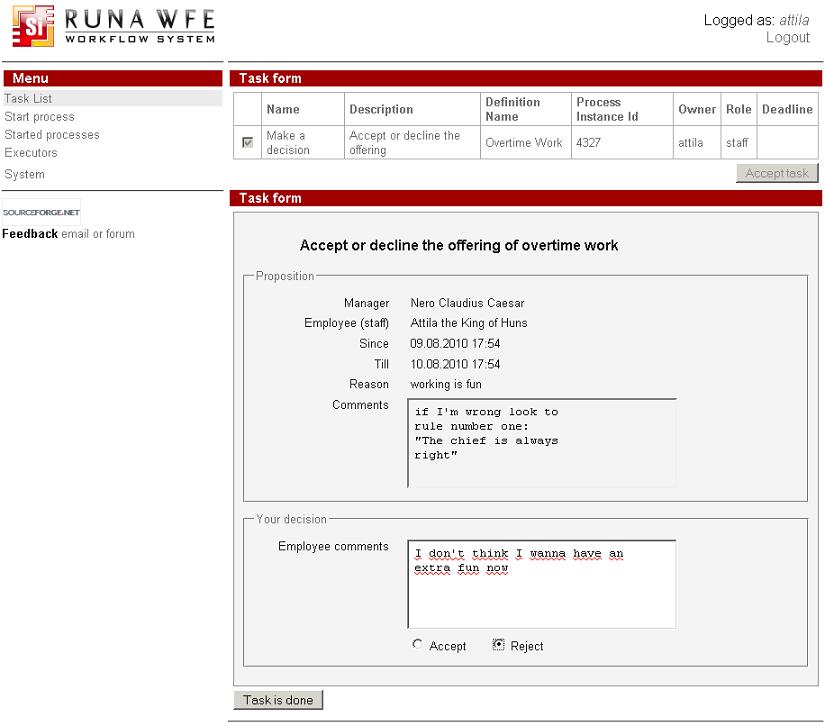Click the Comments proposition text box

541,443
